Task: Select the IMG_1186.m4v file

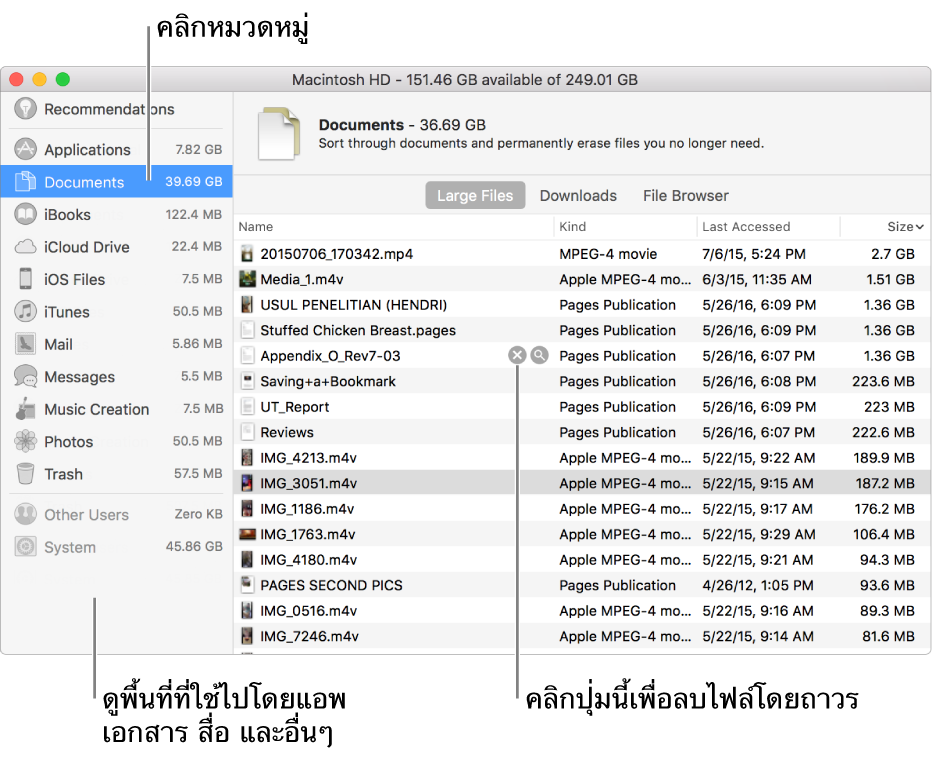Action: click(307, 509)
